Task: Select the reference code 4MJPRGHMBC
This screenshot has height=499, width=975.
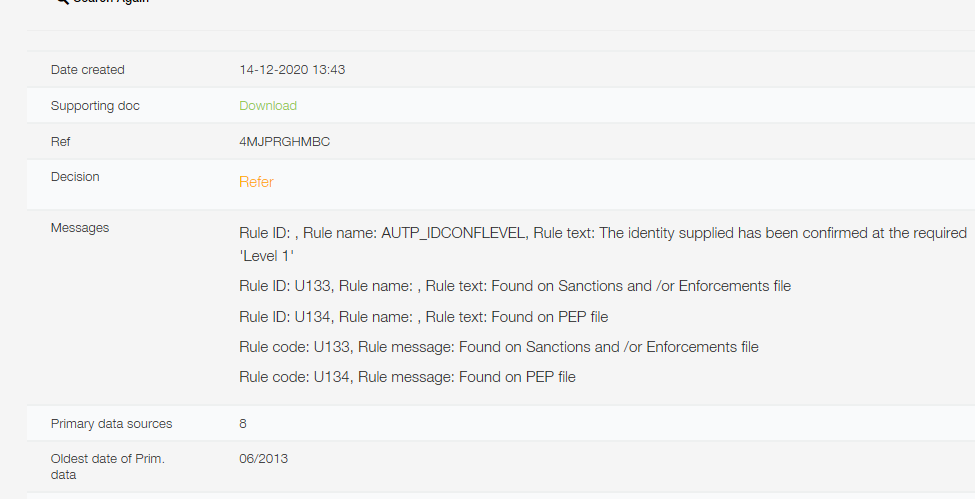Action: point(285,142)
